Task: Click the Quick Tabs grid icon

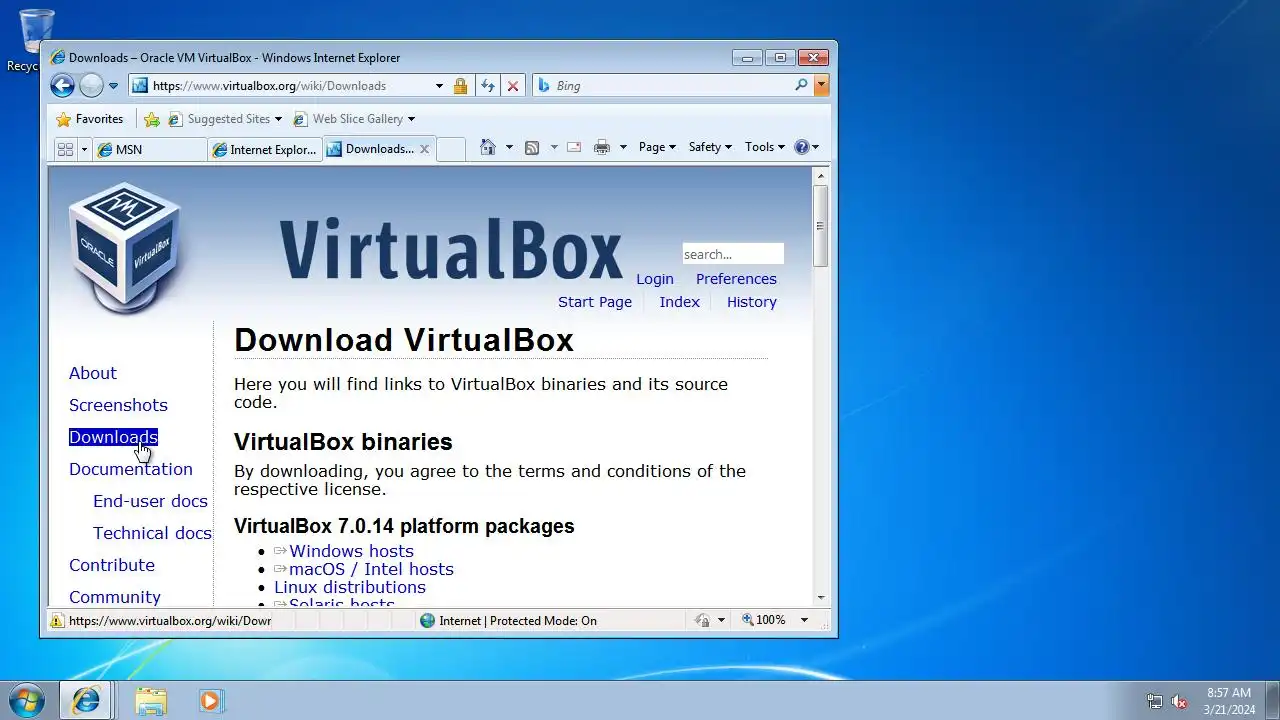Action: coord(65,149)
